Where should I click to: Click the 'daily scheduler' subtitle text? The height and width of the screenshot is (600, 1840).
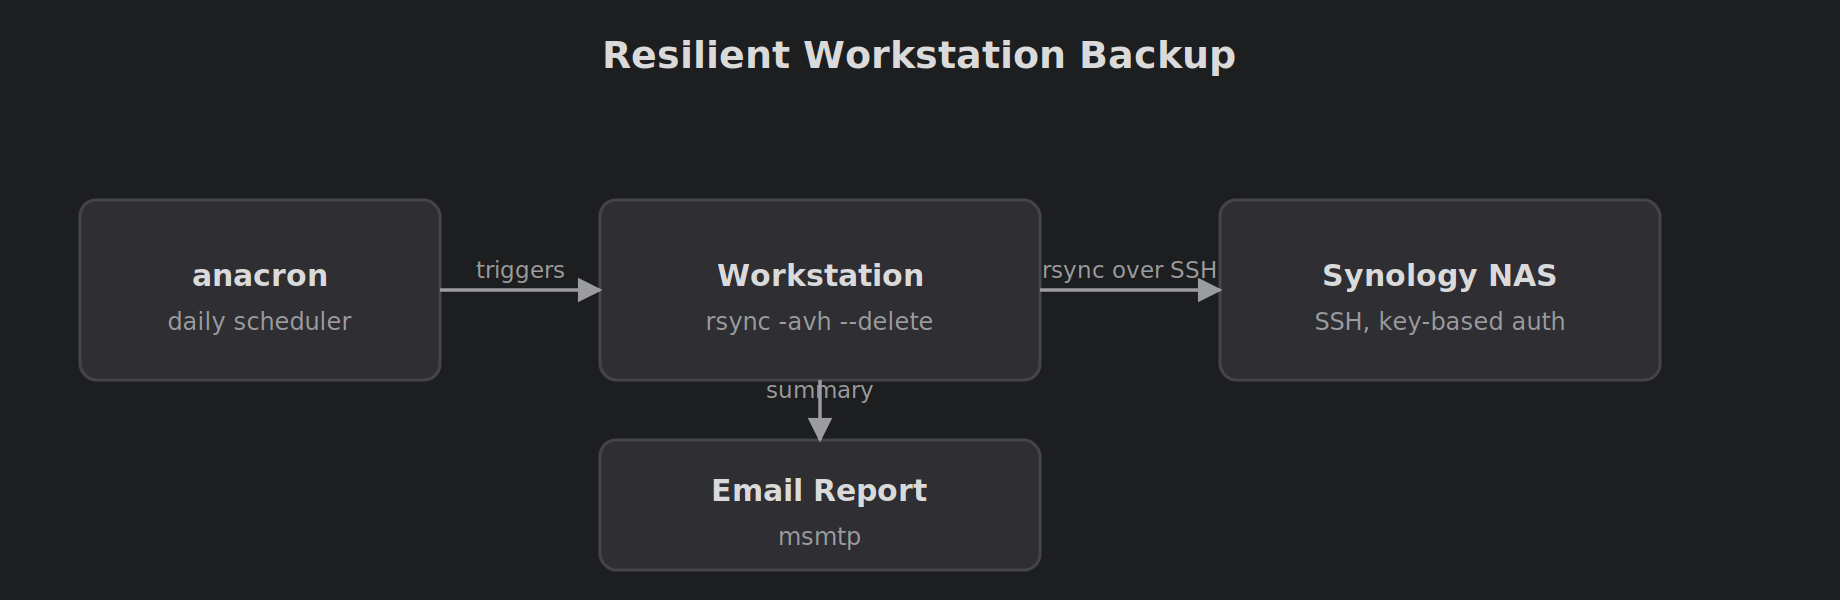[259, 322]
